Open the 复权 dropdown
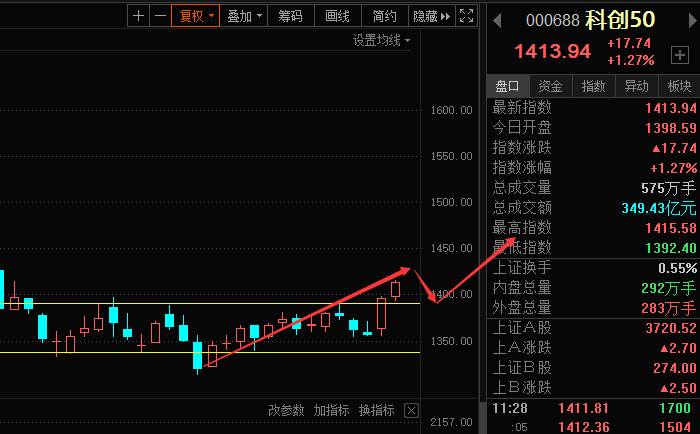Viewport: 700px width, 434px height. pyautogui.click(x=196, y=16)
